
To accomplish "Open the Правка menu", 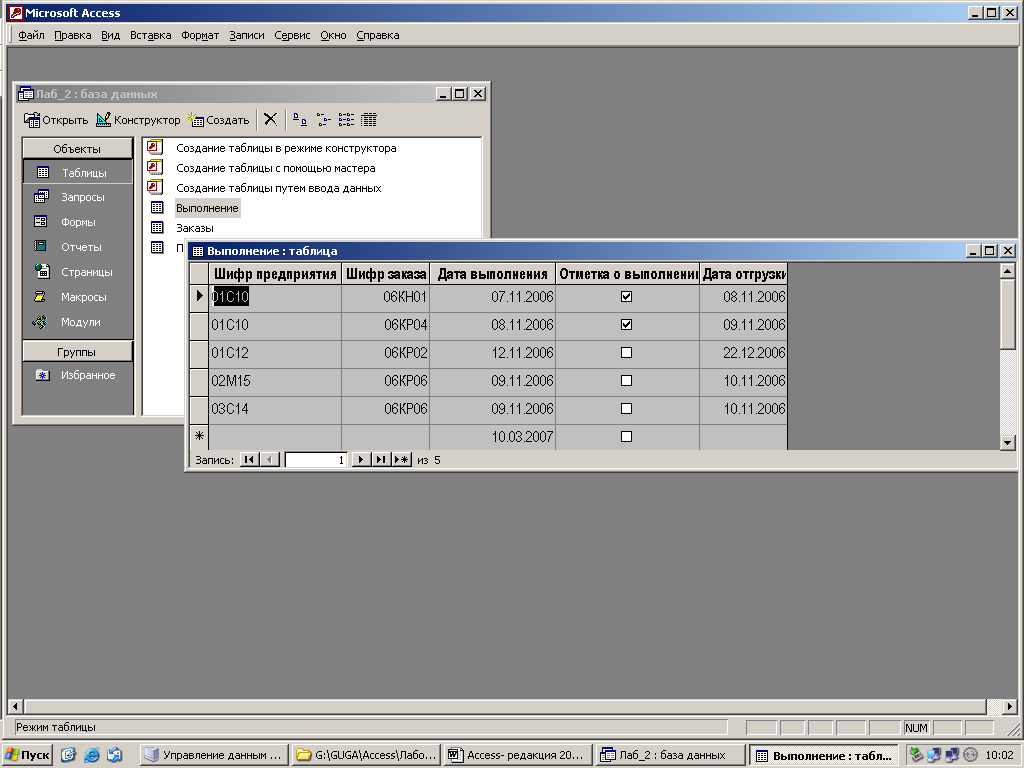I will 72,35.
